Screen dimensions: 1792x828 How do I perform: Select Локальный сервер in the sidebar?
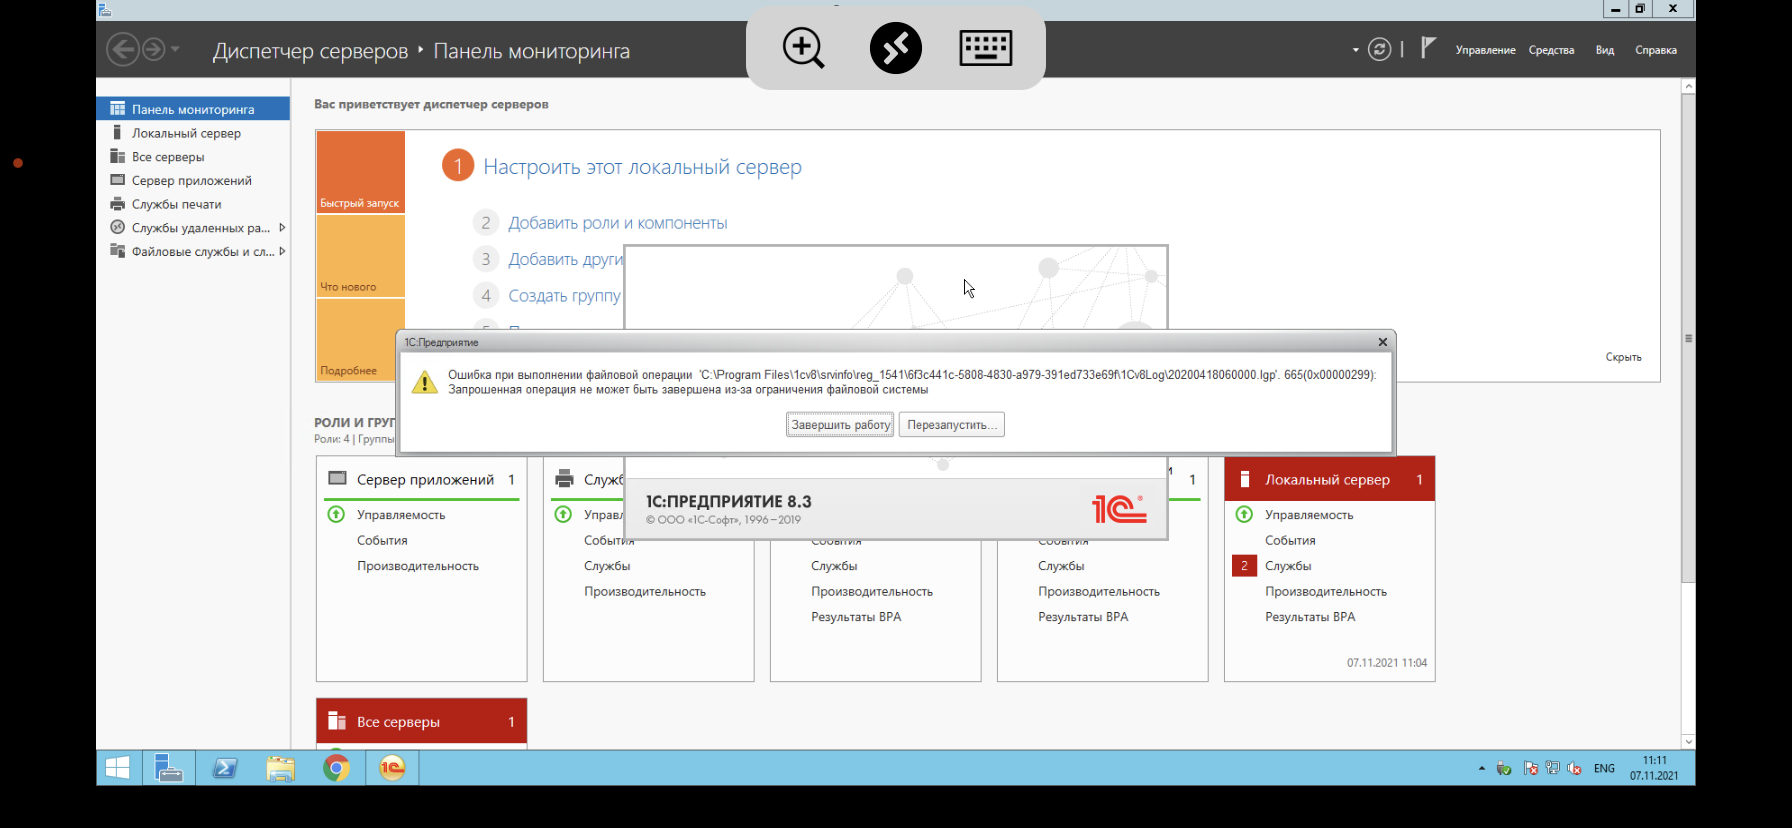coord(186,133)
